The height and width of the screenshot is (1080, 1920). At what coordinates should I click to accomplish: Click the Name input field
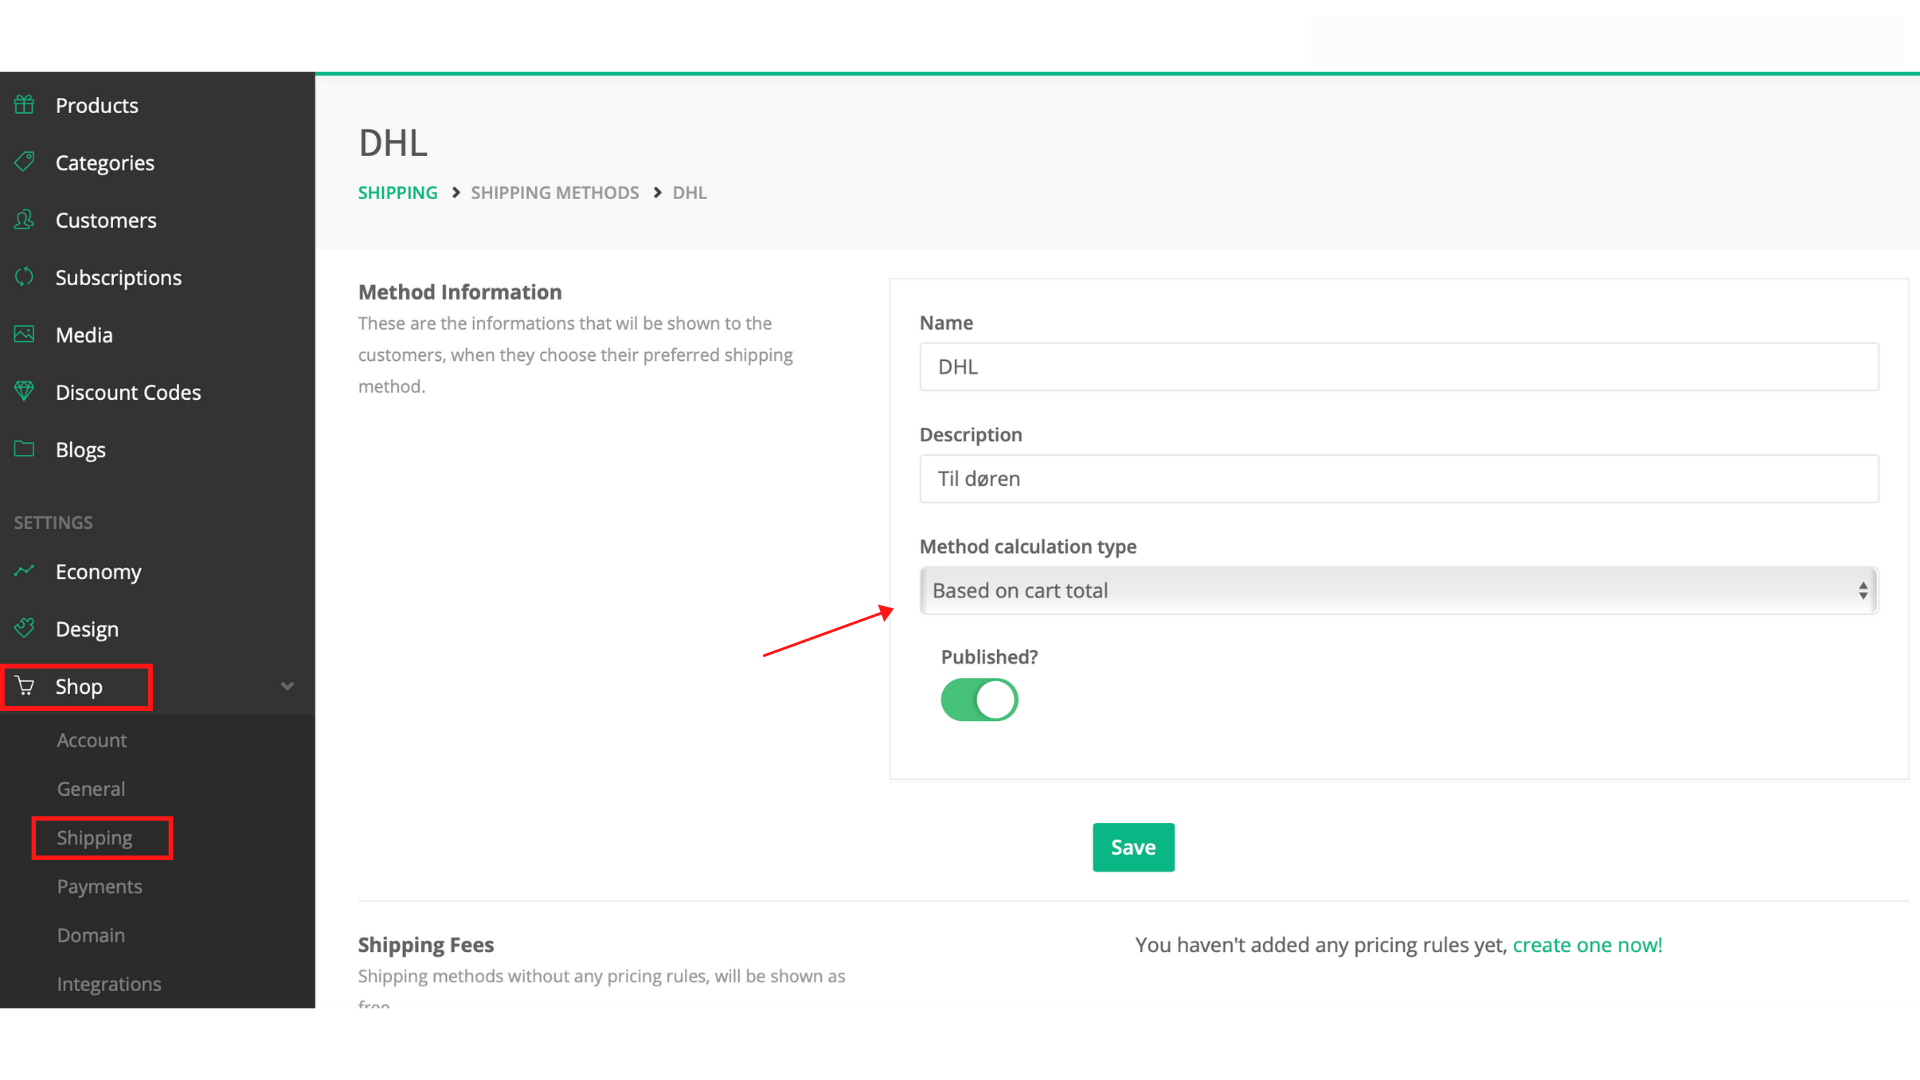click(1398, 367)
